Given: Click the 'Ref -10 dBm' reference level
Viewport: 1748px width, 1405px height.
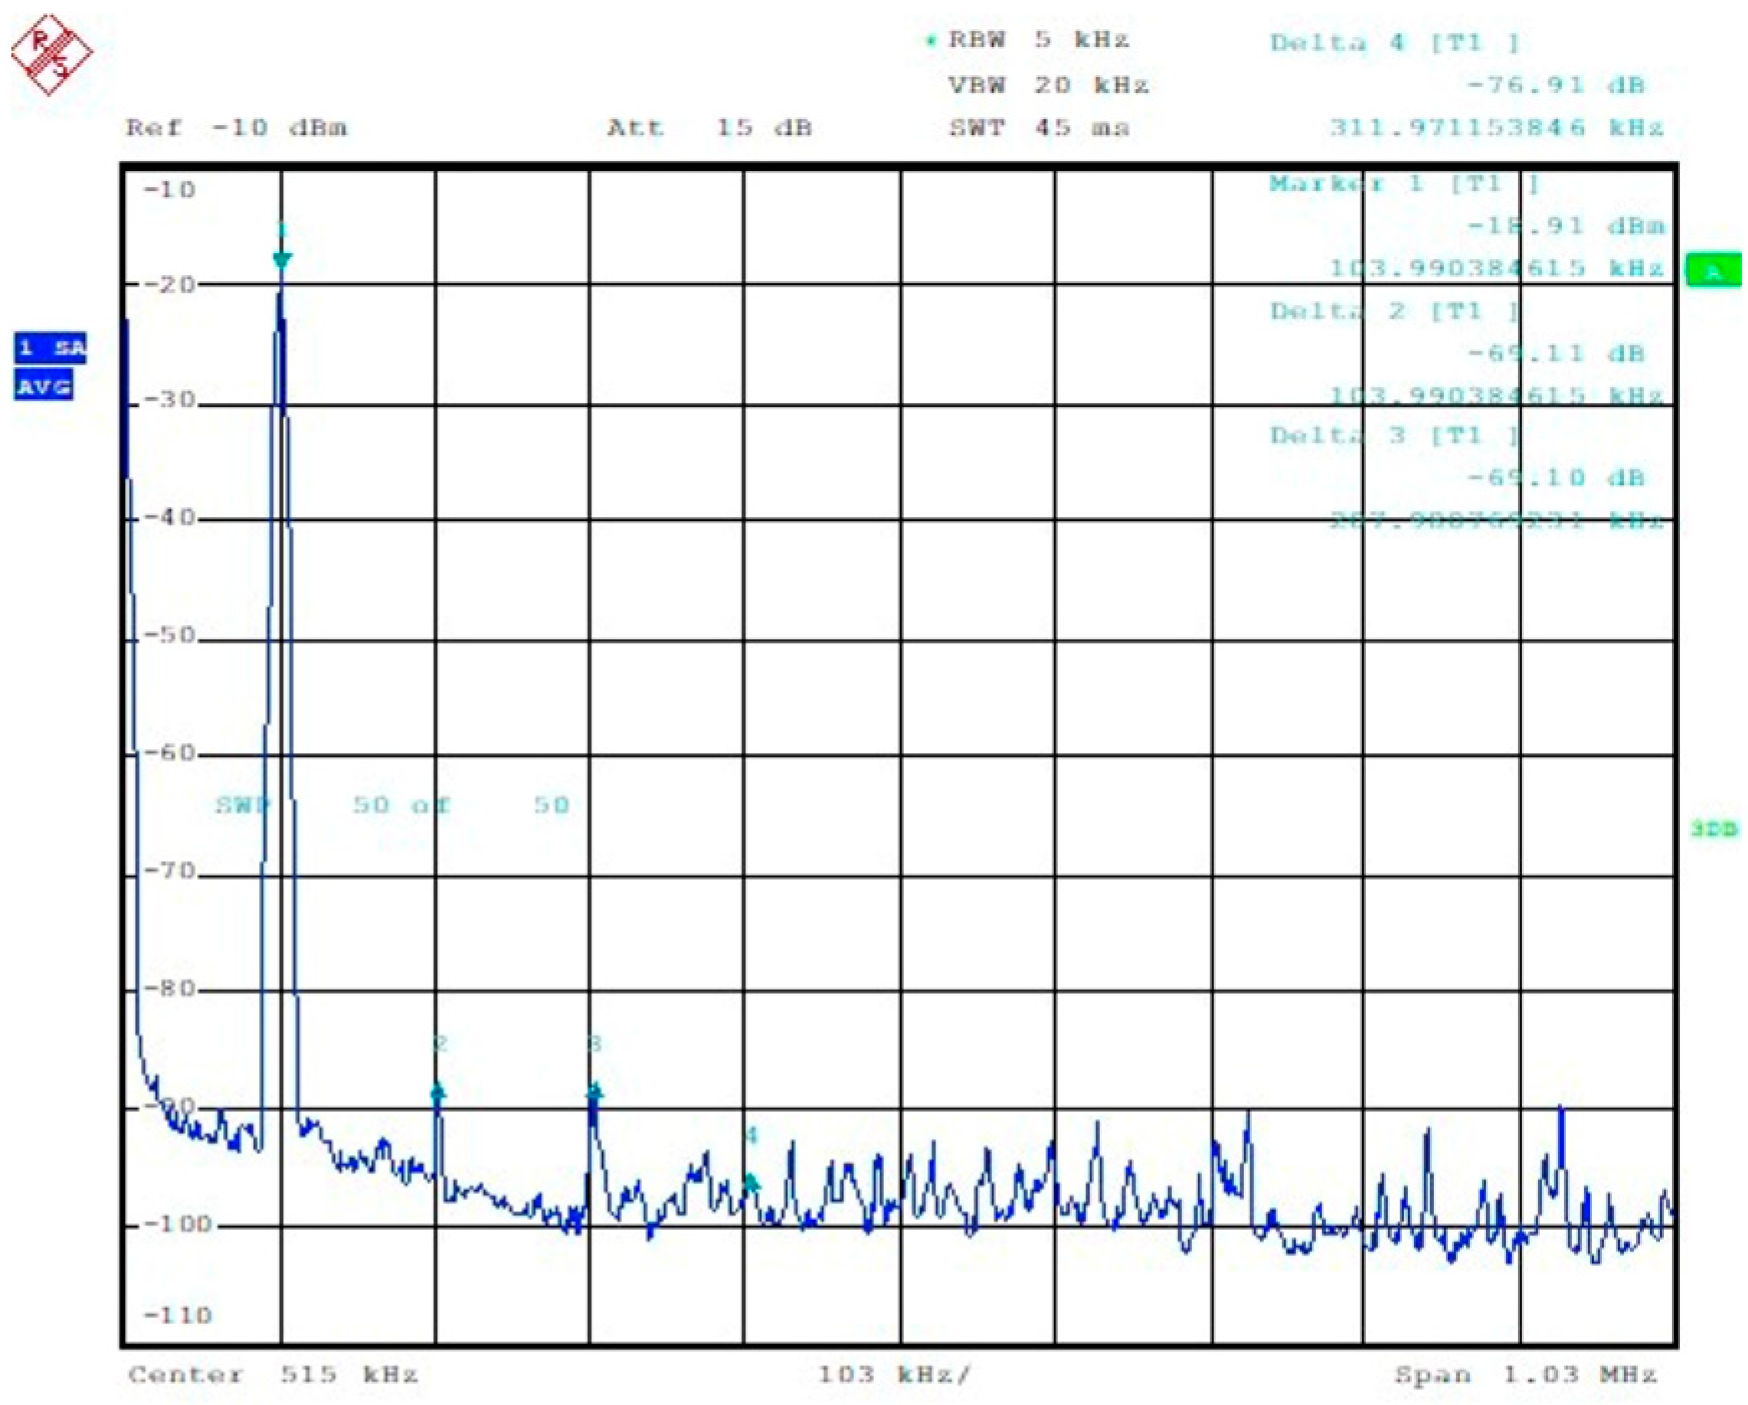Looking at the screenshot, I should [237, 128].
